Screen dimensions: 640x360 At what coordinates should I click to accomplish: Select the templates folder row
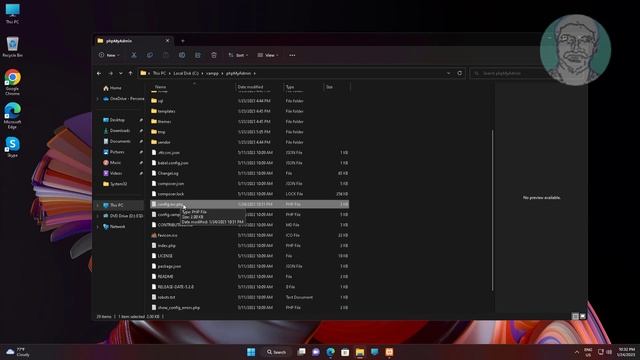[x=249, y=111]
